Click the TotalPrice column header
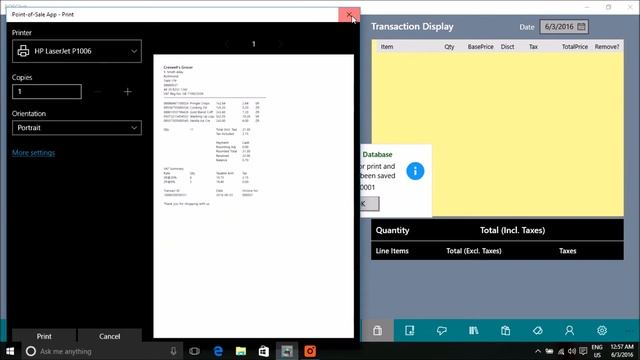The image size is (640, 360). pos(575,47)
